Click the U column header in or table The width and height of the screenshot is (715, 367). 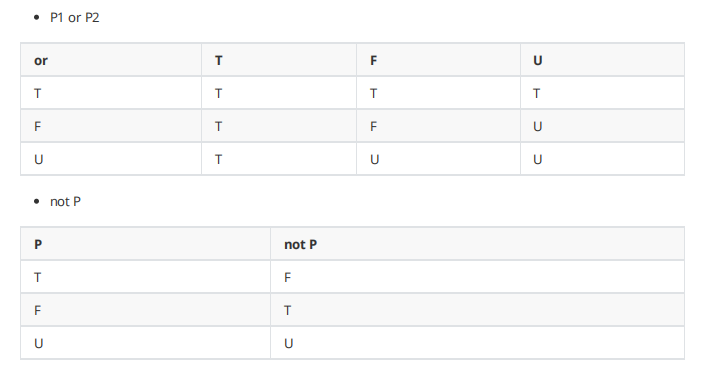click(602, 60)
